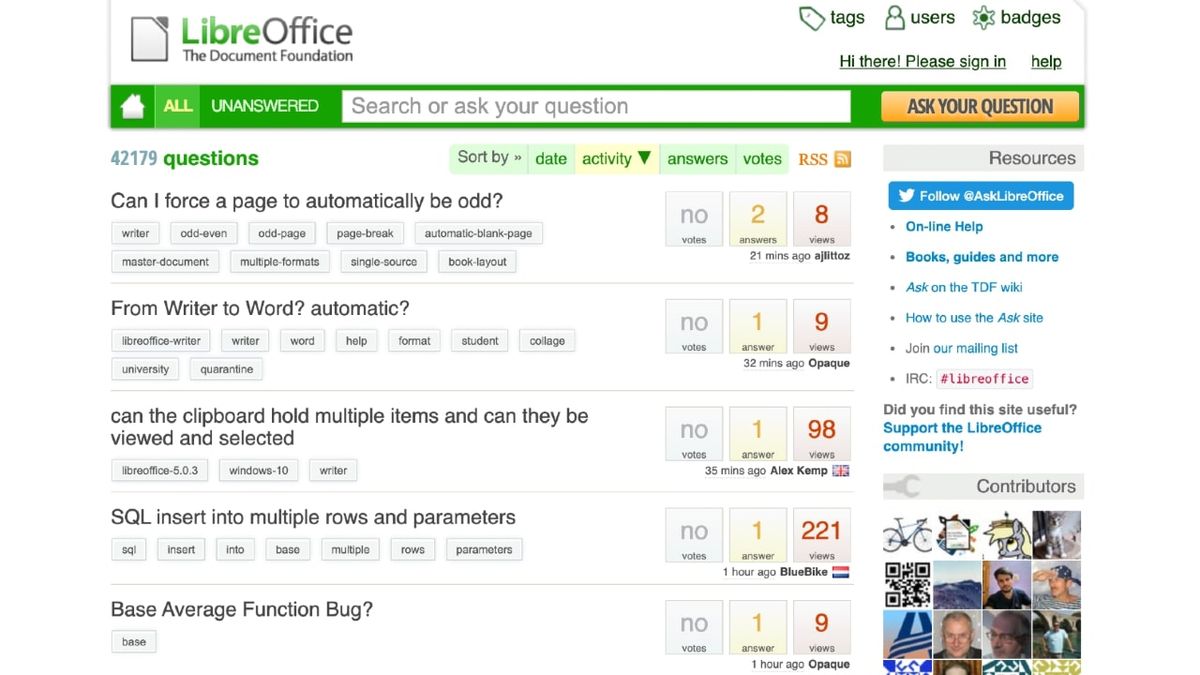Click the #libreoffice IRC channel link
This screenshot has height=675, width=1200.
pos(984,378)
